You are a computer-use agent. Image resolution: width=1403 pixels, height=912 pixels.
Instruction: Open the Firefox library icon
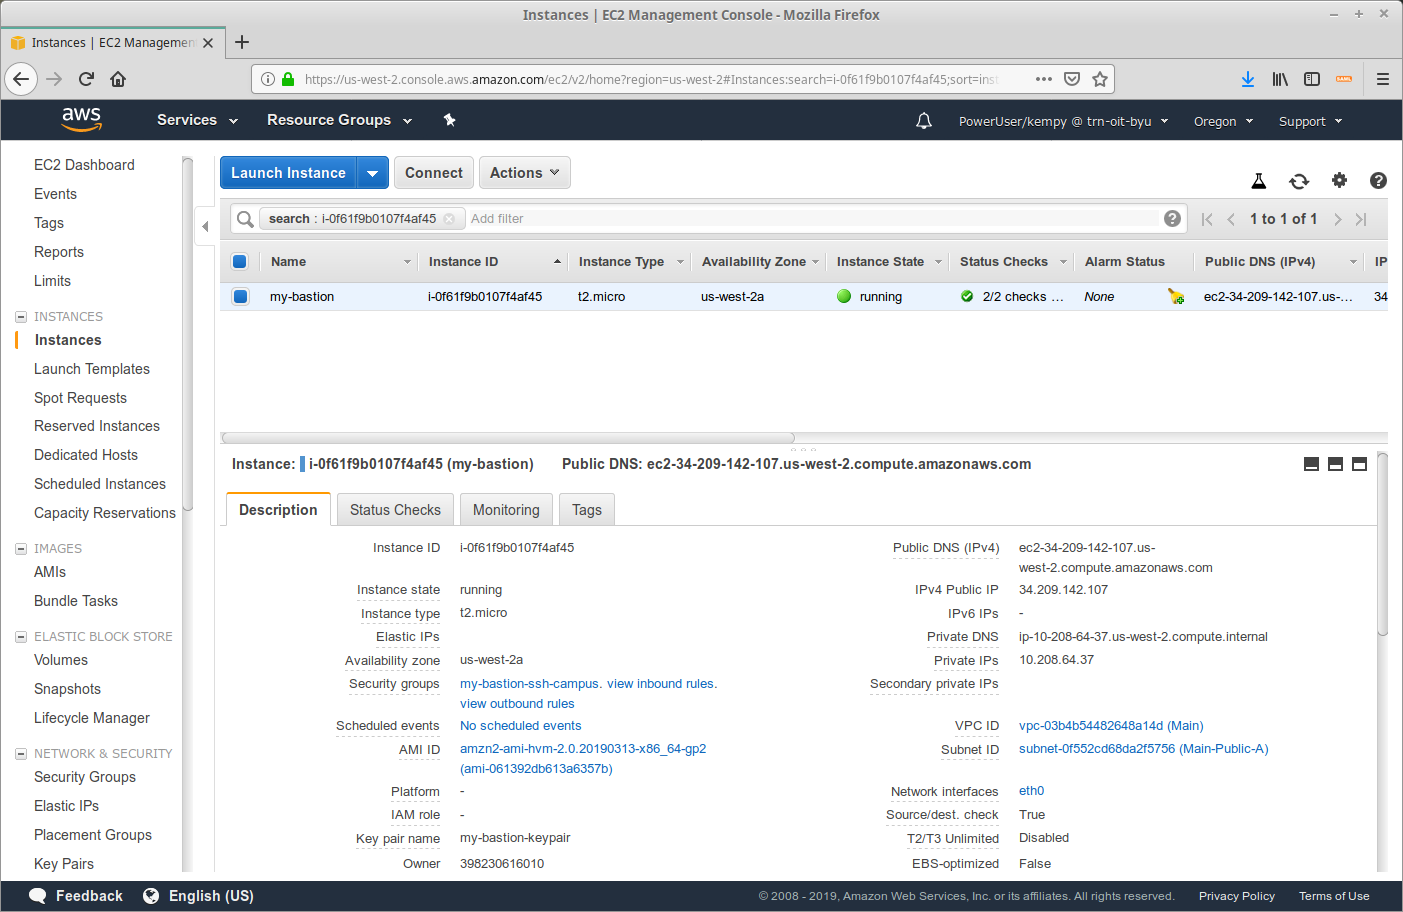click(1280, 79)
